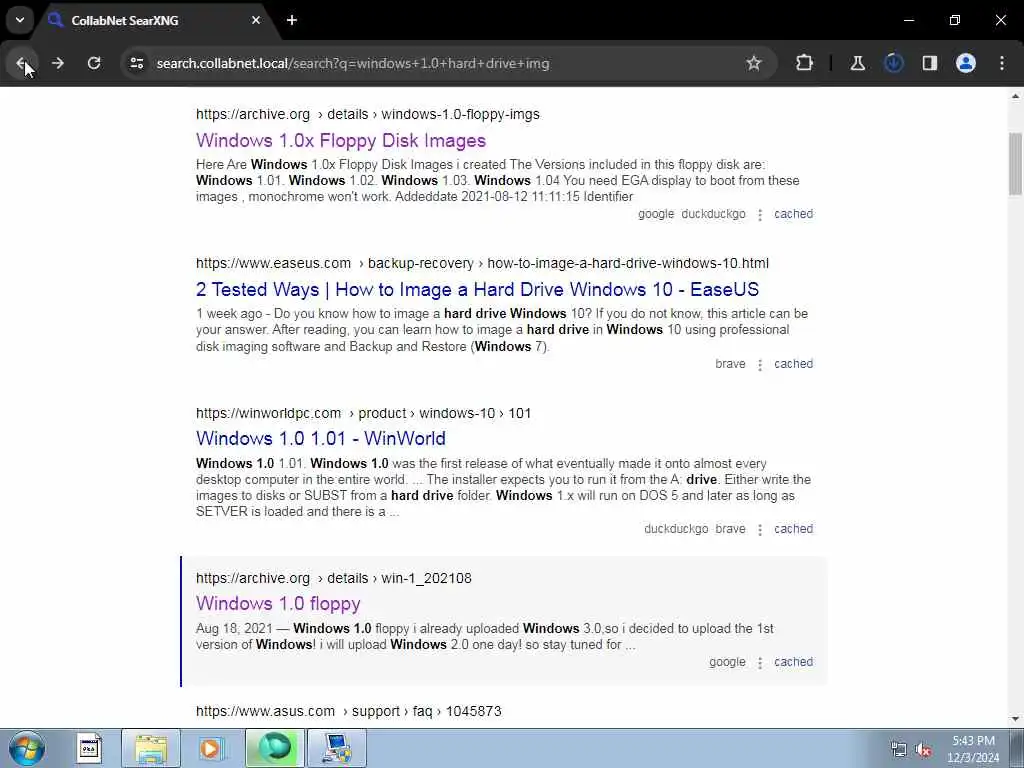Click the page vertical scrollbar thumb
This screenshot has width=1024, height=768.
click(1015, 163)
